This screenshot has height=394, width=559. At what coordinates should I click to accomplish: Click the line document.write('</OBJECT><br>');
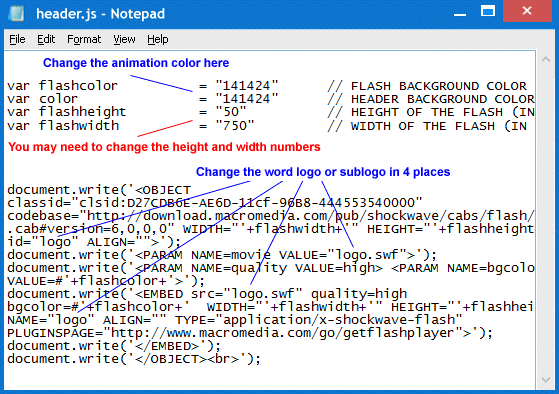[x=134, y=359]
